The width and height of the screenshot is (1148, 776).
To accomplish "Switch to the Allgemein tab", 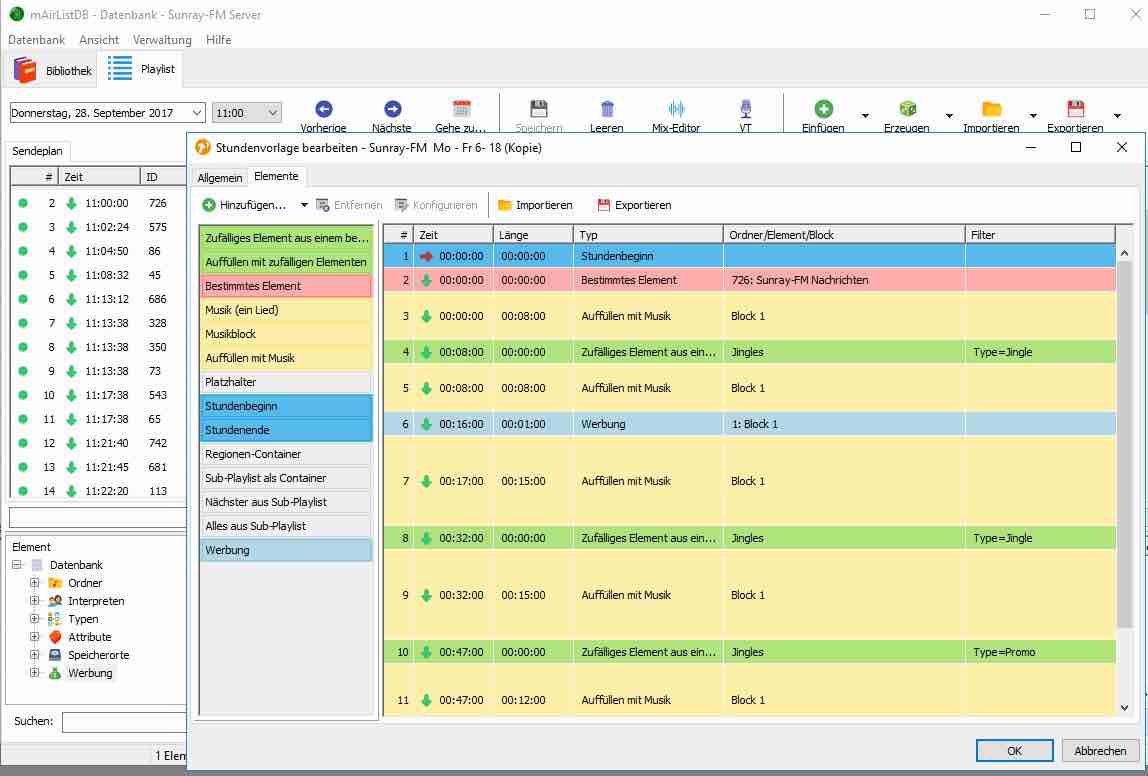I will [x=219, y=177].
